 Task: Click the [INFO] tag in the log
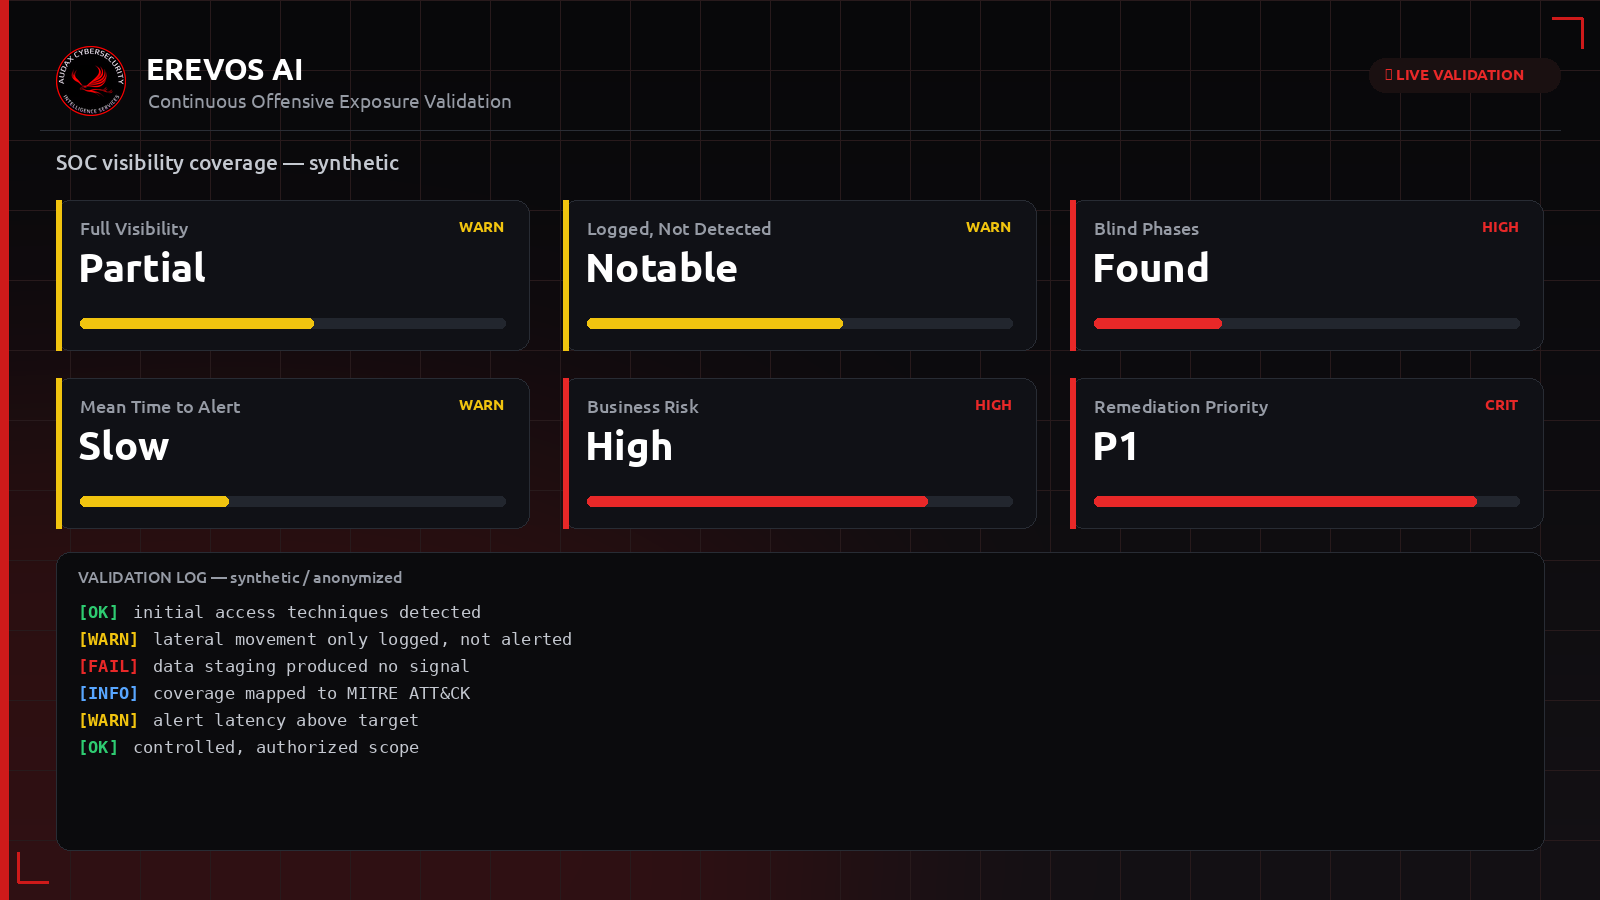point(108,693)
